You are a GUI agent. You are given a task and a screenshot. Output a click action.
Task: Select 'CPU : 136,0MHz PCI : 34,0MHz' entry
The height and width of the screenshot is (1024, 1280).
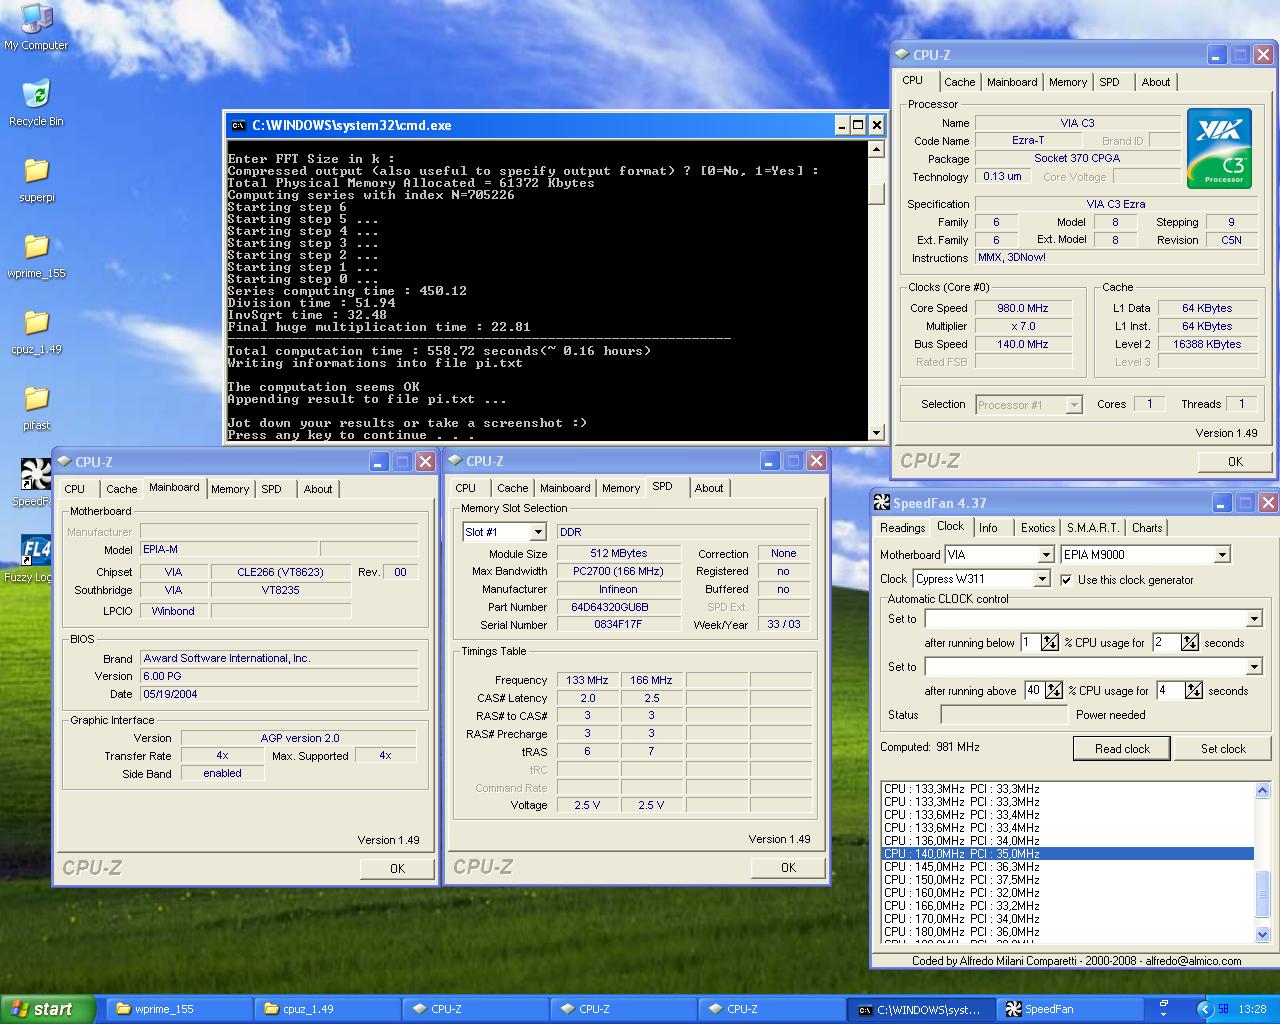coord(1067,841)
